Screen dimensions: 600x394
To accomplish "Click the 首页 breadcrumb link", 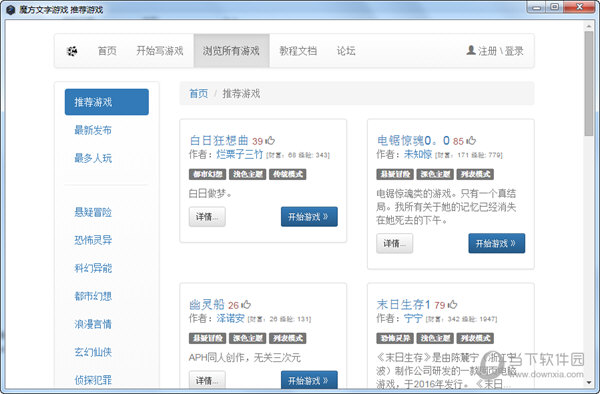I will tap(199, 93).
